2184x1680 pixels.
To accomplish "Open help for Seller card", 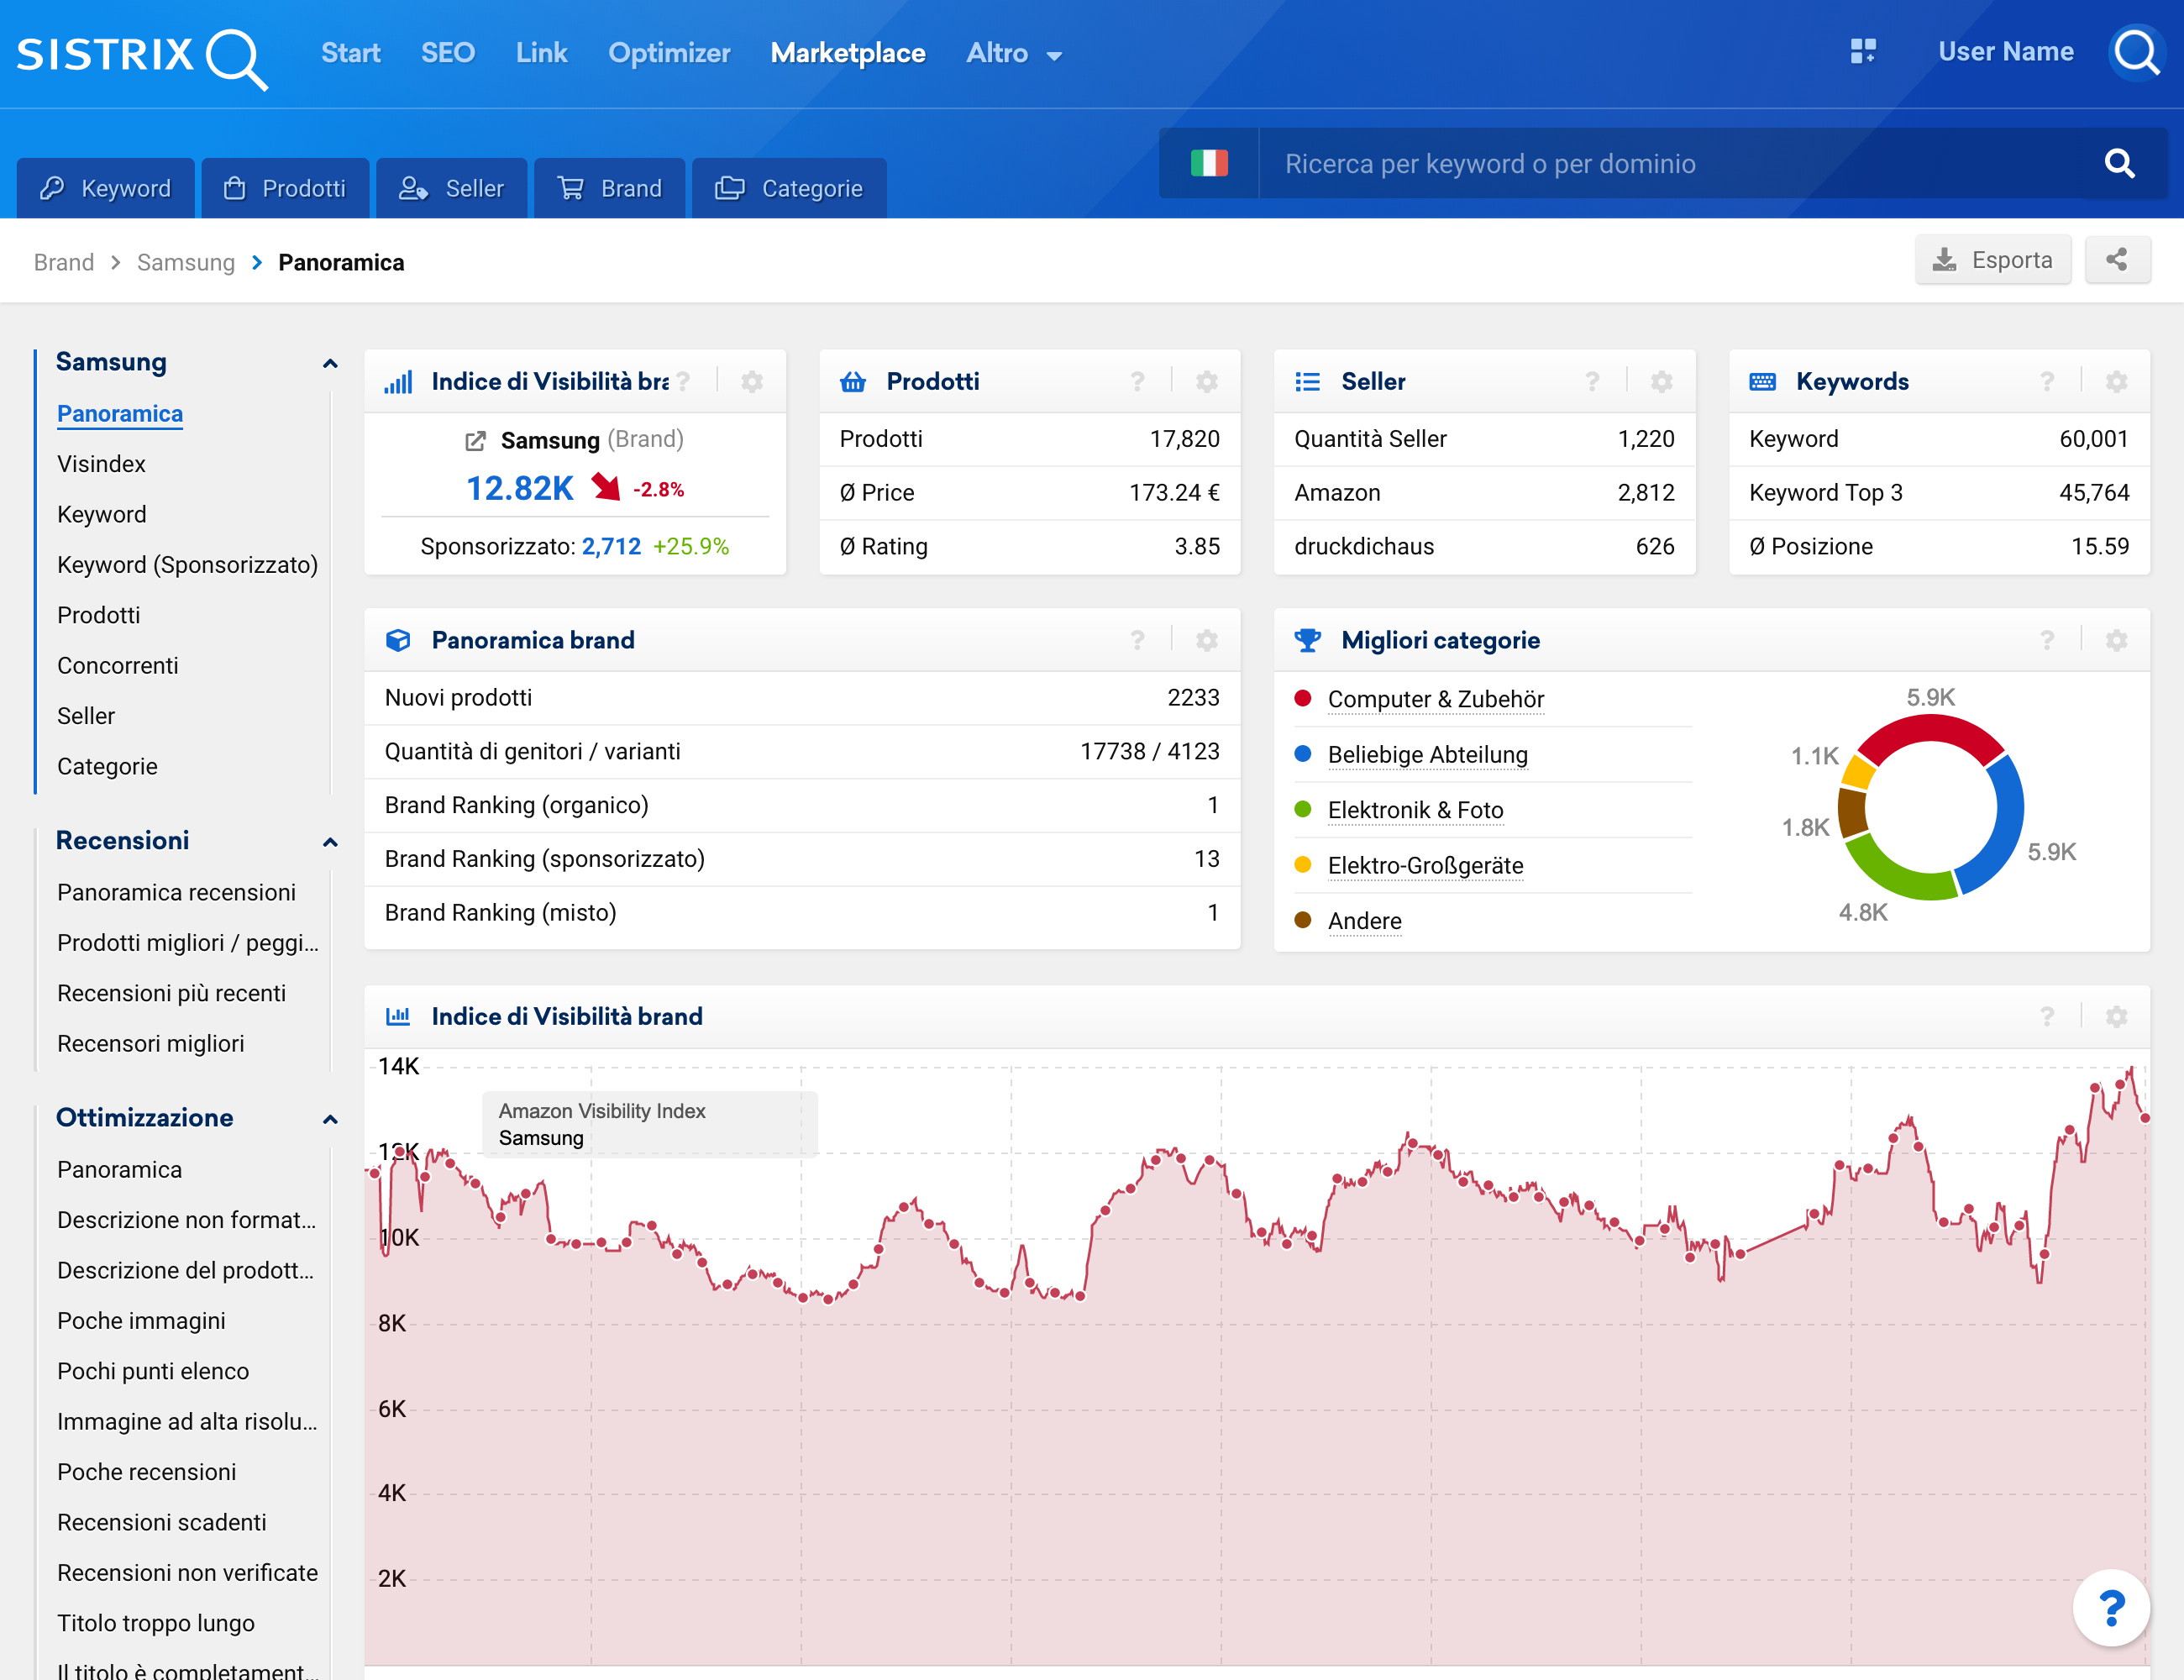I will click(1592, 381).
